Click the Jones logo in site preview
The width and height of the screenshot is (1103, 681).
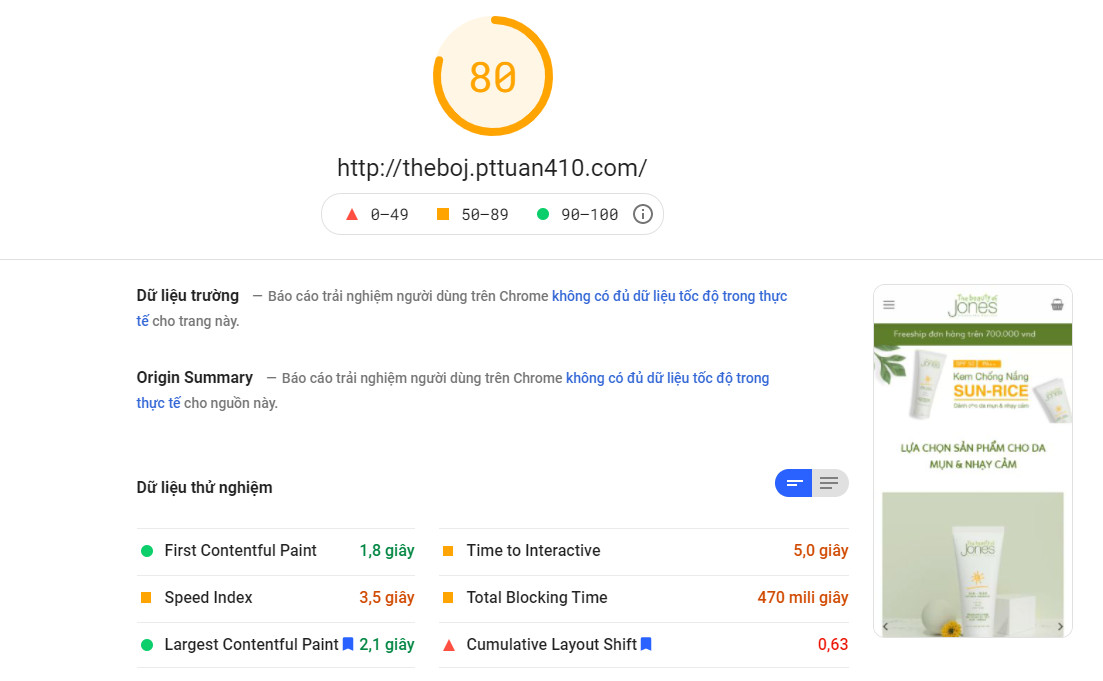pos(972,304)
